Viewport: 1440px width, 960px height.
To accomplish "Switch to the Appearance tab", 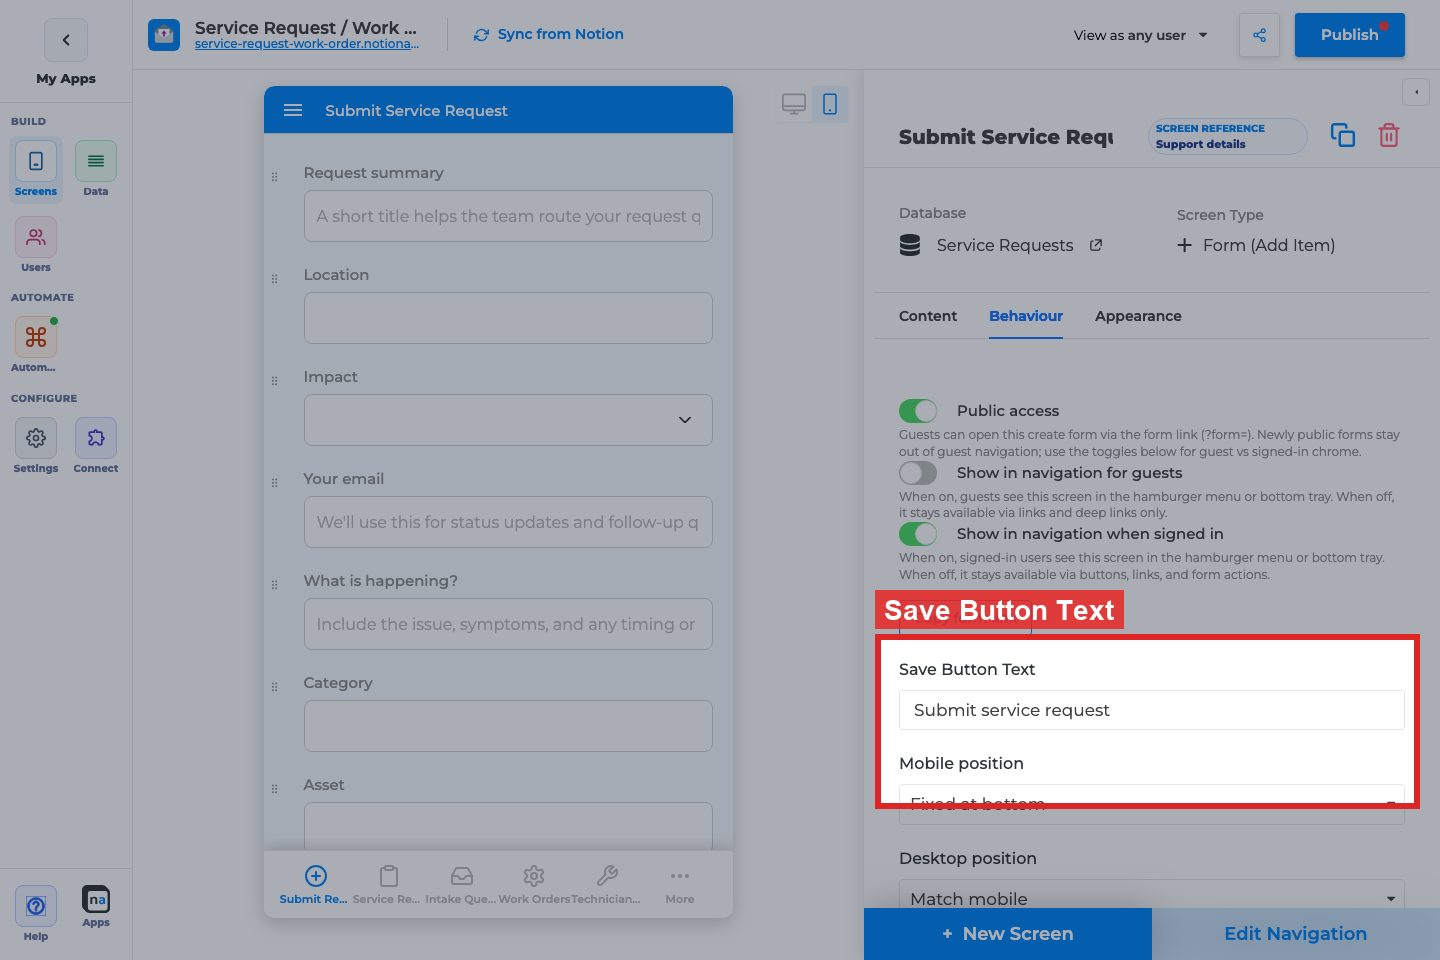I will 1138,316.
